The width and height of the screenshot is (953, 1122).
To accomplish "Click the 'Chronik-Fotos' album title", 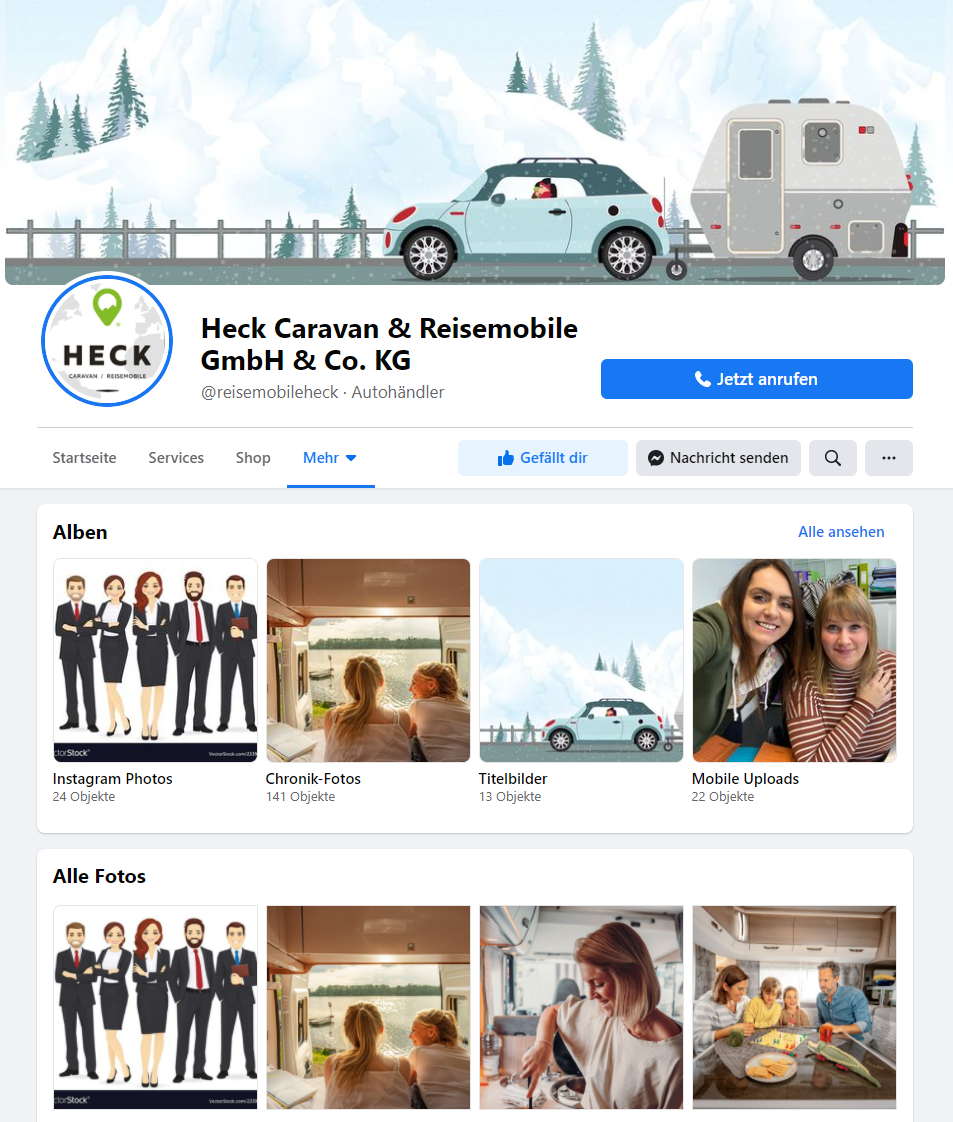I will tap(313, 779).
